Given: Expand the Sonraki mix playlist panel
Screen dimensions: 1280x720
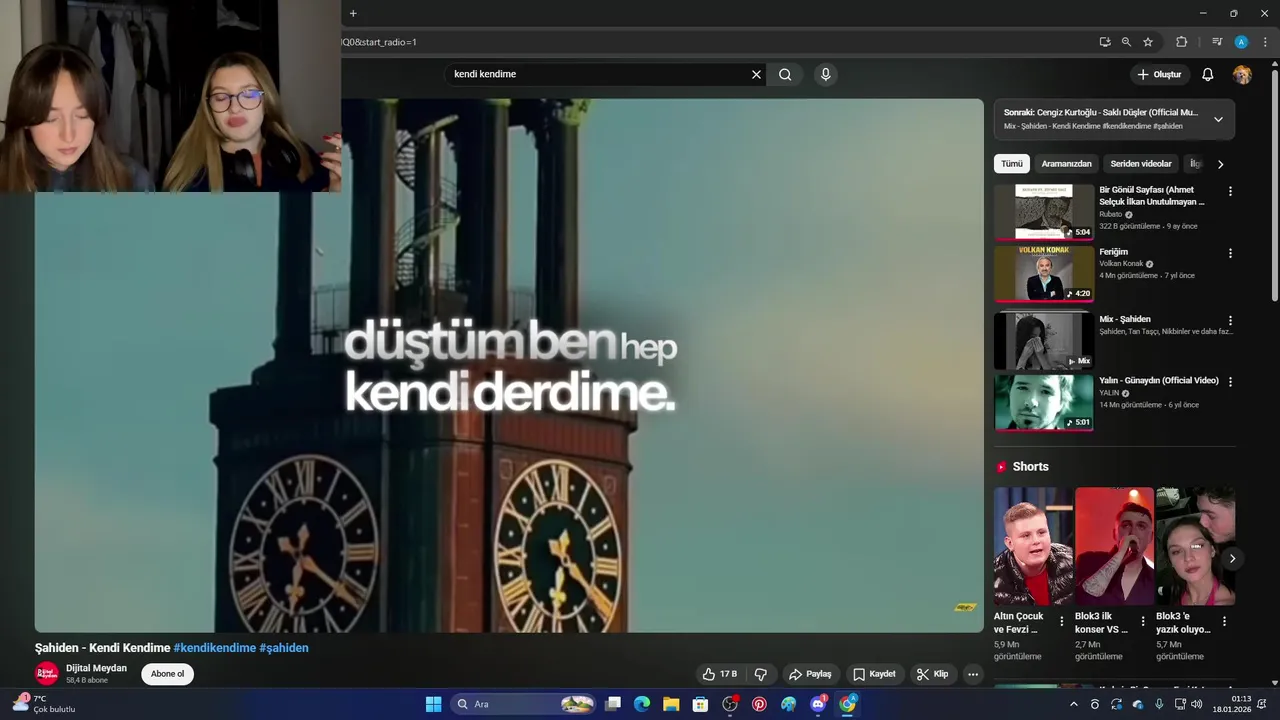Looking at the screenshot, I should 1218,119.
